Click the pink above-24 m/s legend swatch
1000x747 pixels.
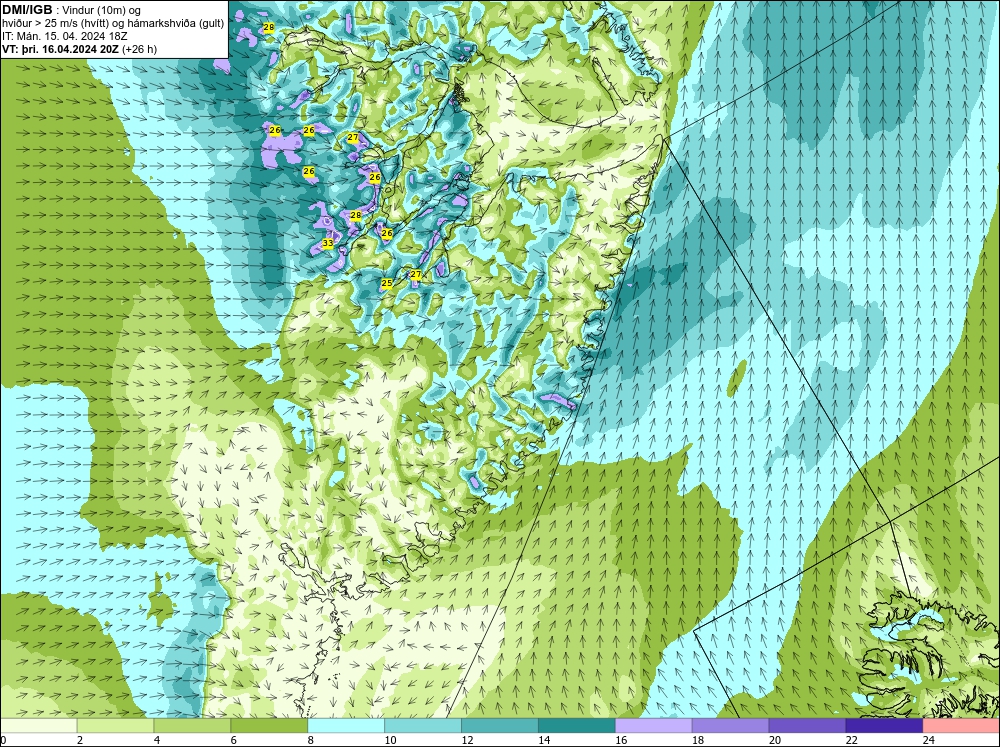click(x=961, y=725)
